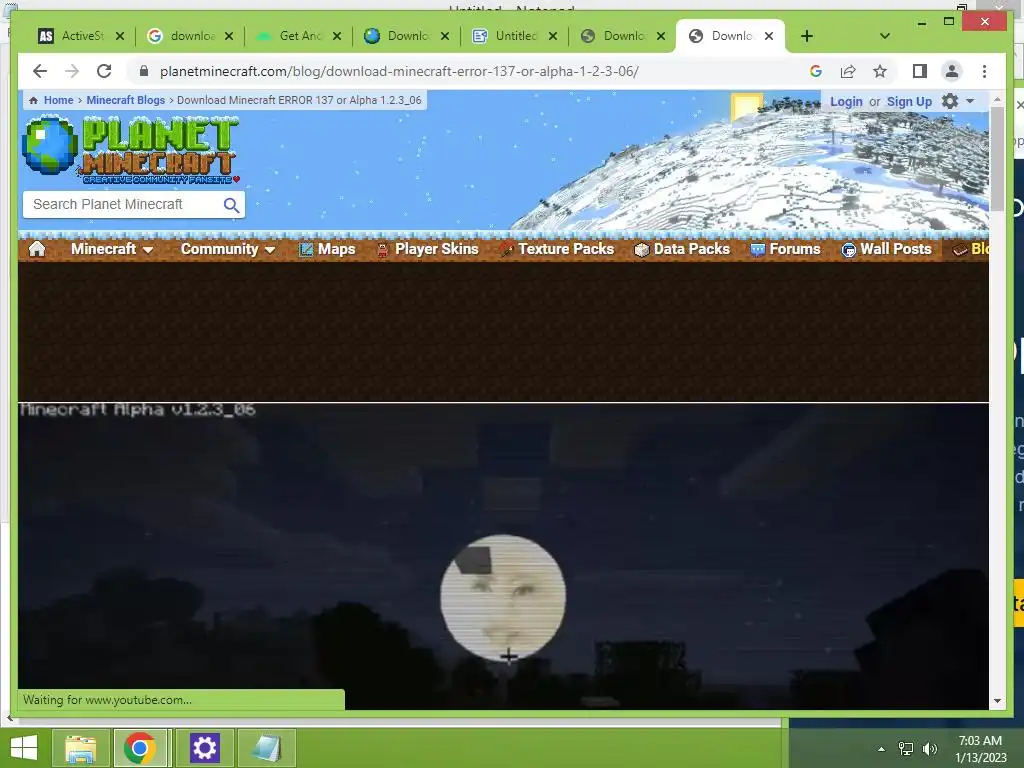Show hidden system tray icons
This screenshot has height=768, width=1024.
click(882, 749)
